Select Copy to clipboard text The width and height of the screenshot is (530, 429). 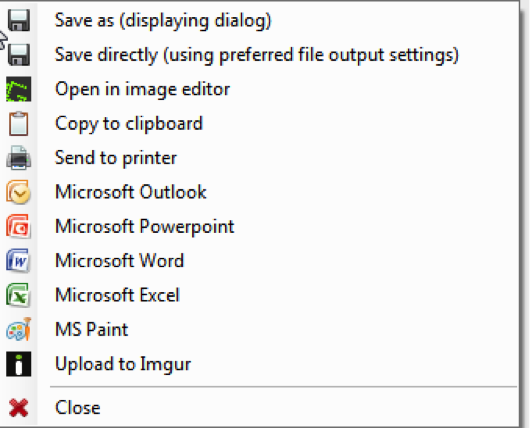tap(129, 124)
